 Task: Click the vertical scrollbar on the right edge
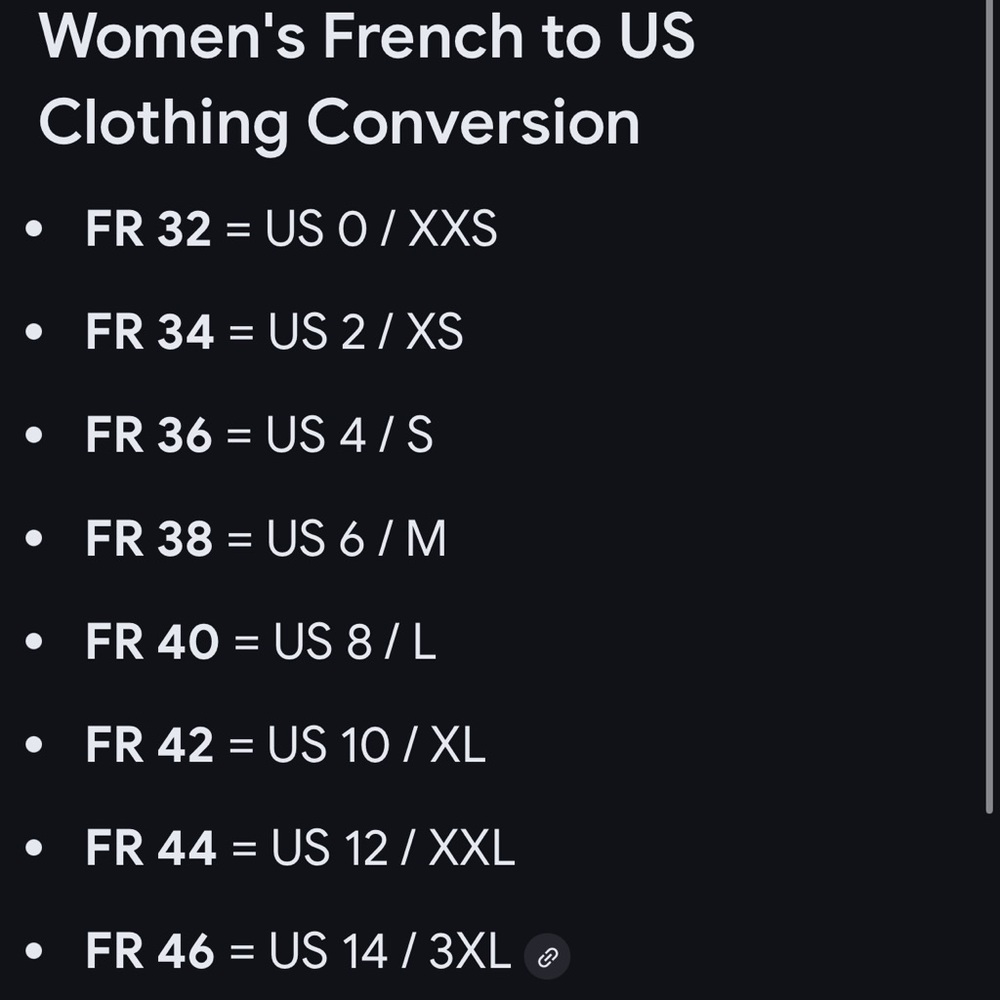click(x=989, y=400)
